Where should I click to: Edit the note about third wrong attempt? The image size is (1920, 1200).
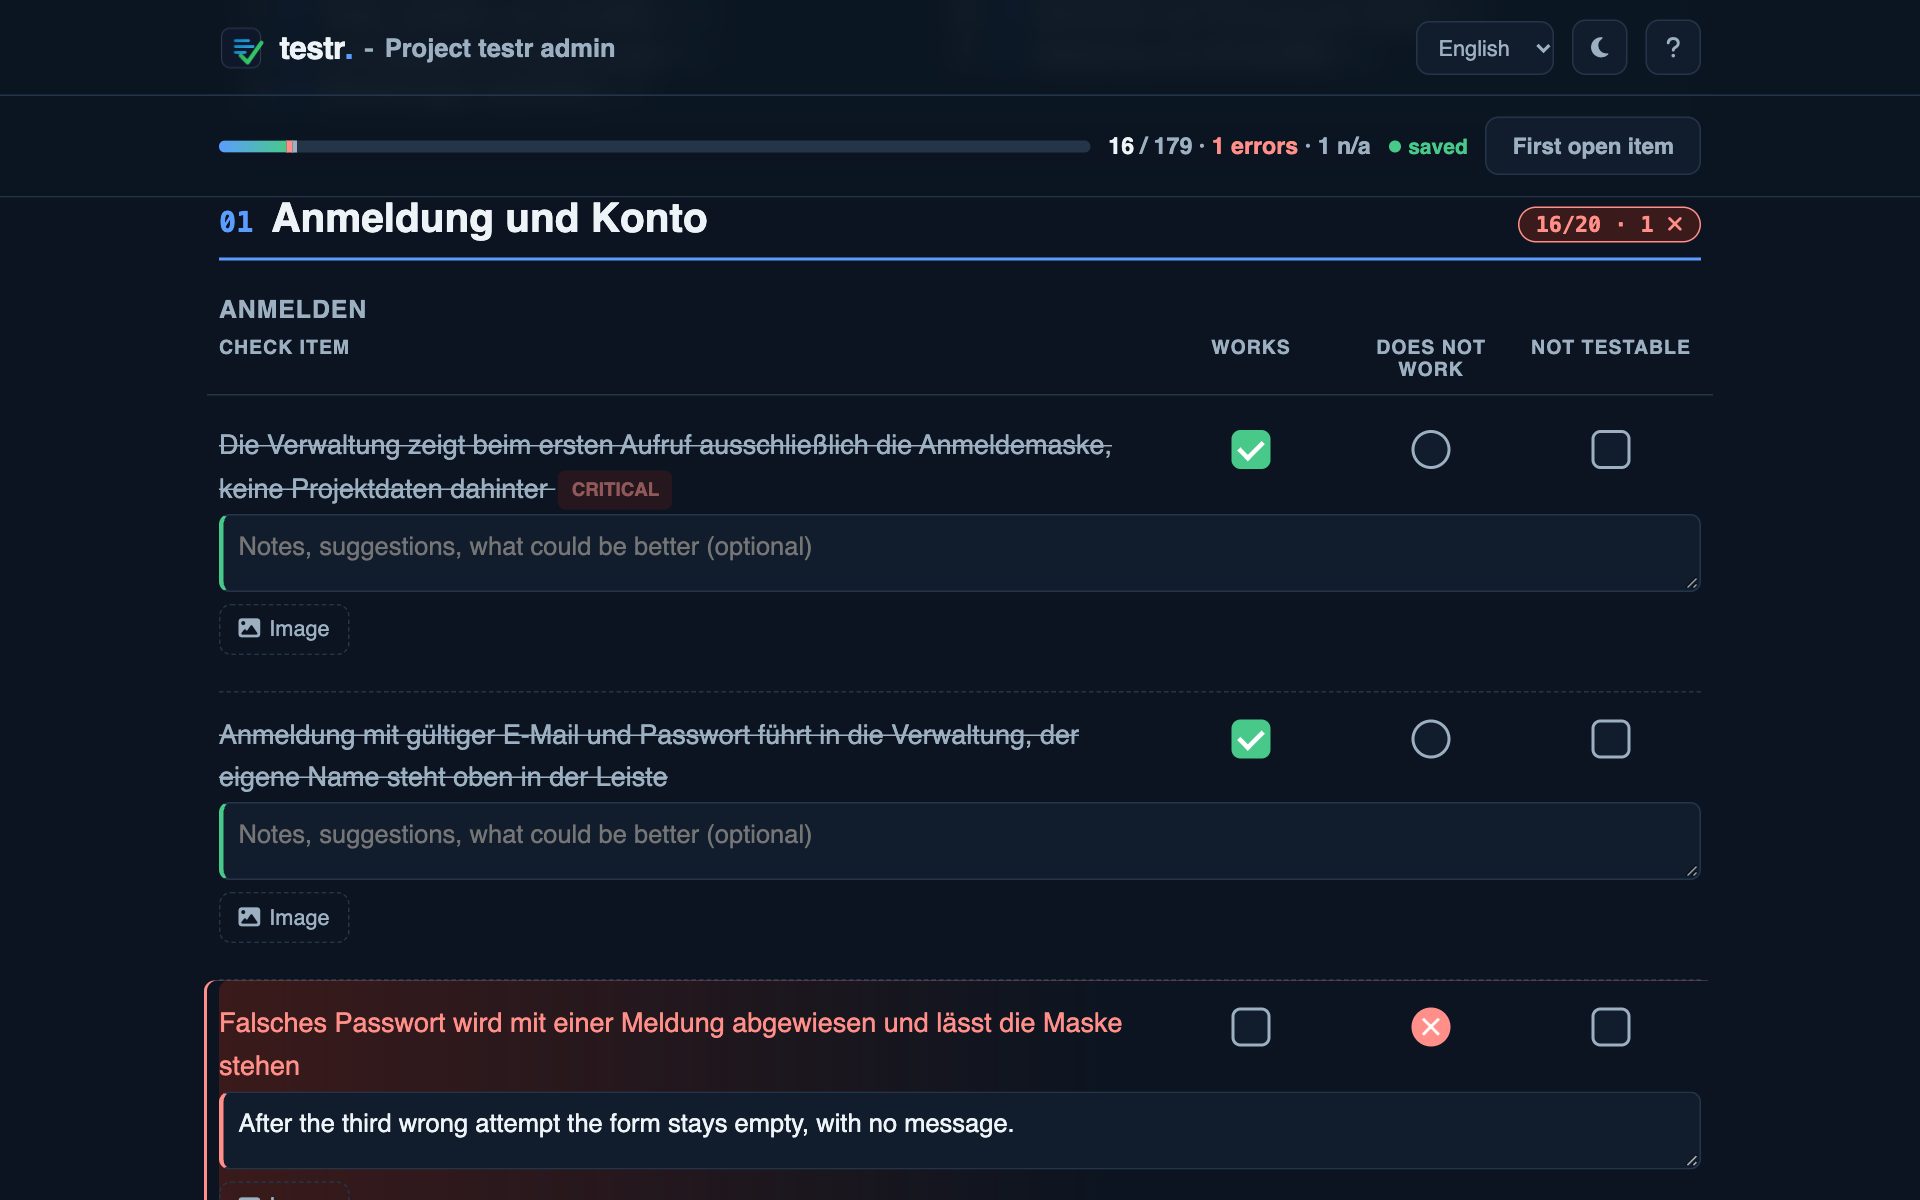click(959, 1130)
